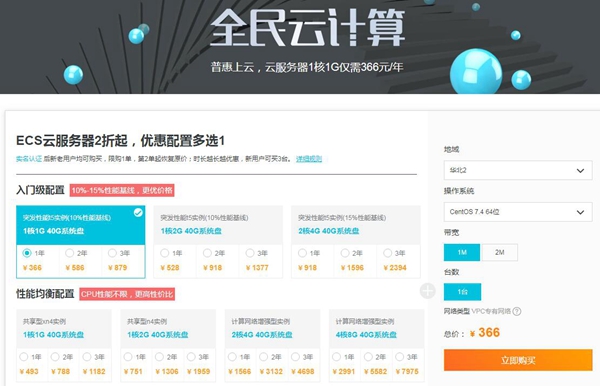Select 1年 for entry-level 1核2G at ¥528
This screenshot has width=600, height=386.
(165, 253)
